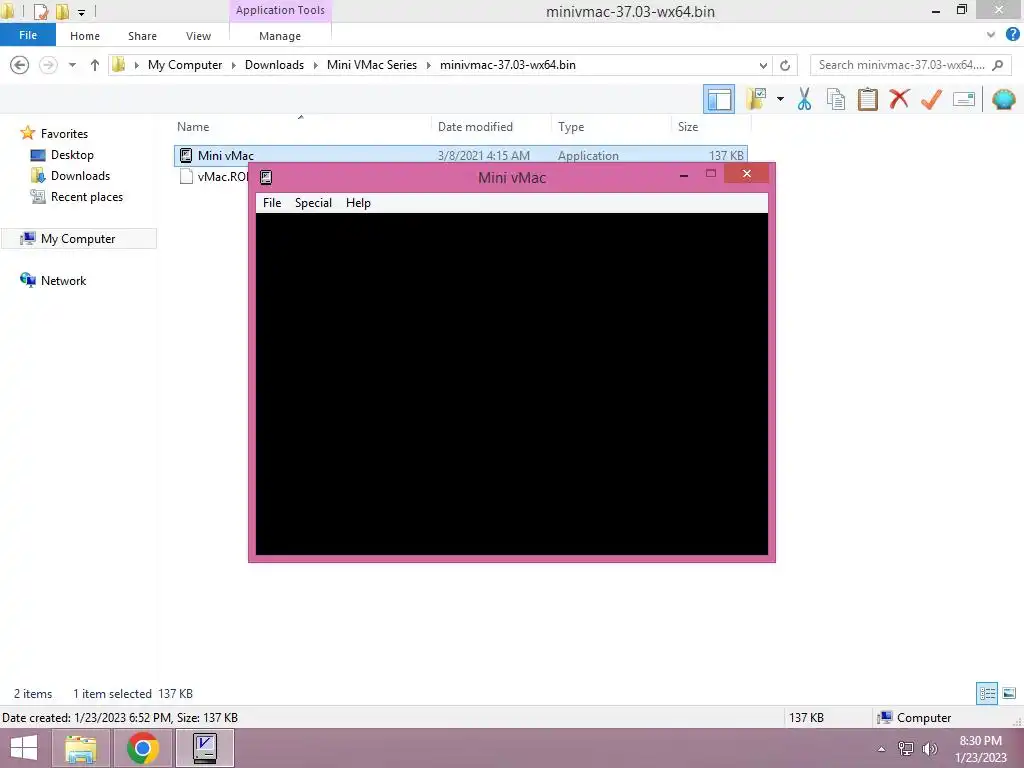The width and height of the screenshot is (1024, 768).
Task: Click minivmac-37.03-wx64.bin breadcrumb
Action: 507,65
